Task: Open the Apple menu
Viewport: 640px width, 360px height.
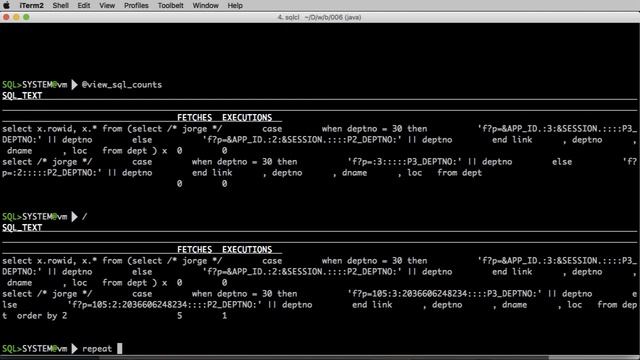Action: click(x=7, y=5)
